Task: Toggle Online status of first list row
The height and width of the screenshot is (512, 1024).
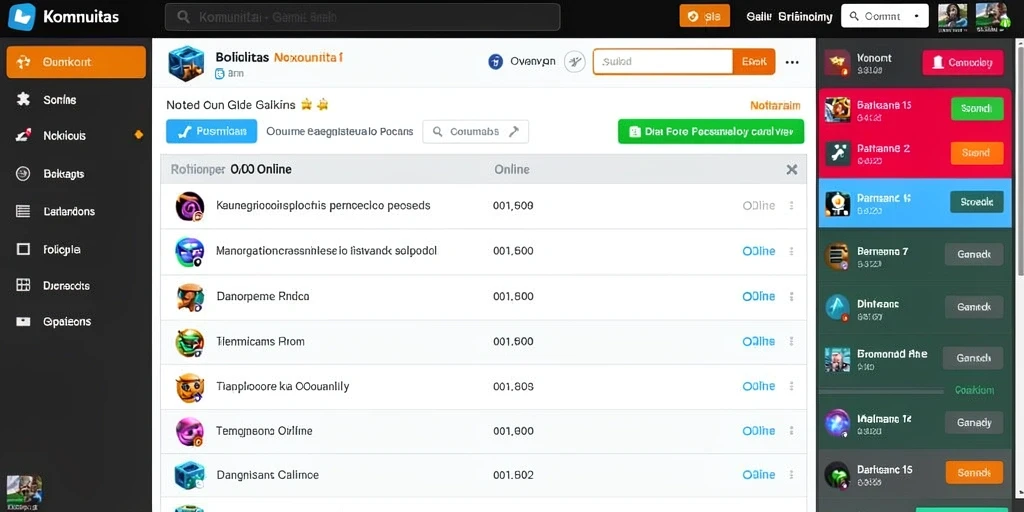Action: click(x=759, y=206)
